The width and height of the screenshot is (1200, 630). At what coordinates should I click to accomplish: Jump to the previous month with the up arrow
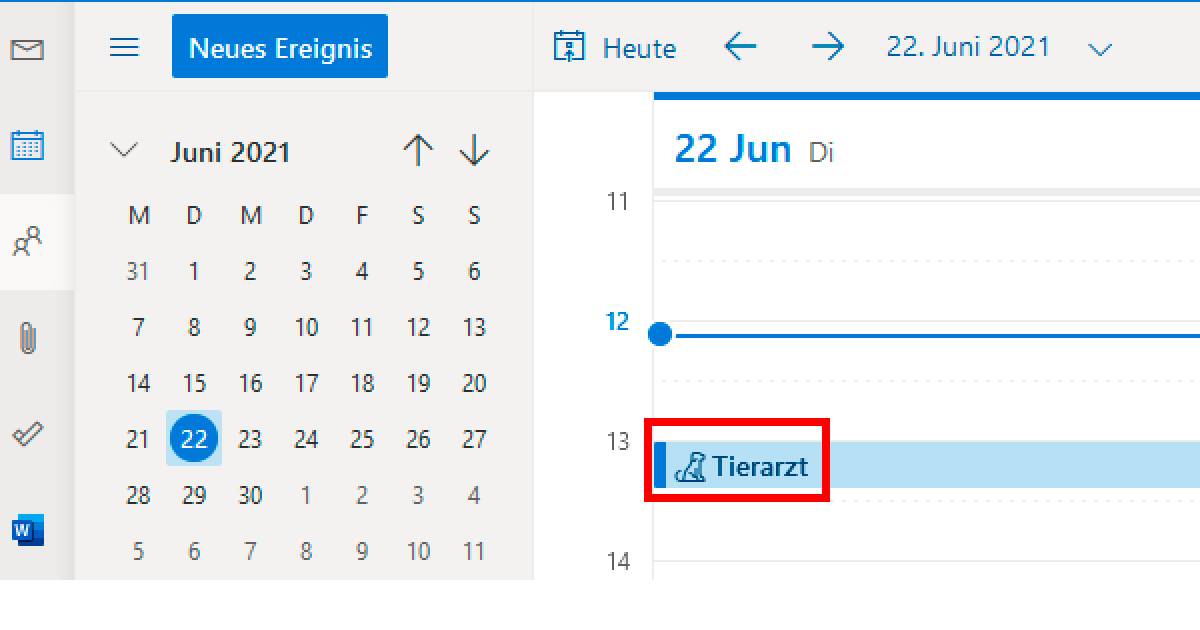[x=418, y=150]
